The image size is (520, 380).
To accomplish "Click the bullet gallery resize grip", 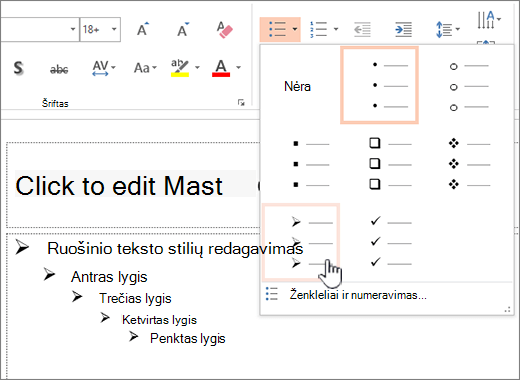I will [x=508, y=310].
